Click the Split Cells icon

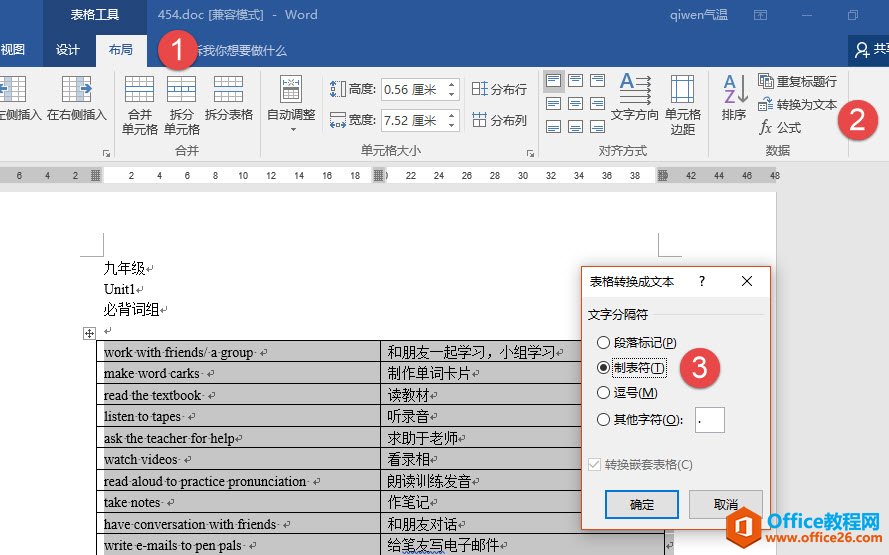coord(181,104)
